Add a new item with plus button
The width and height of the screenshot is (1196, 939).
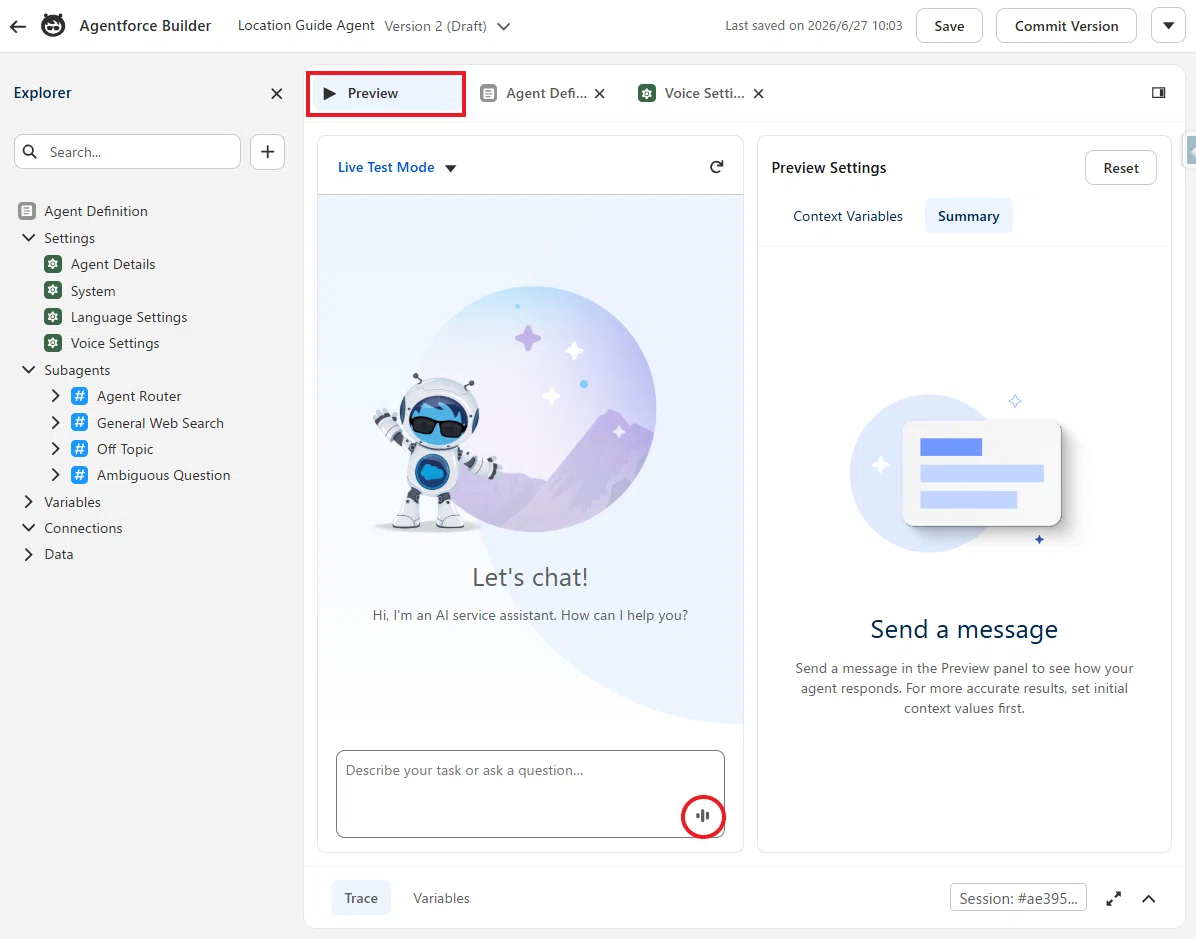click(x=267, y=152)
